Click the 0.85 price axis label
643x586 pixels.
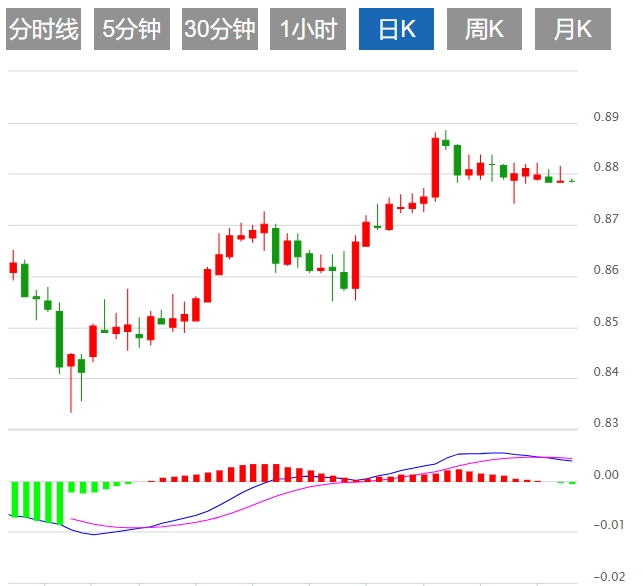(x=606, y=322)
